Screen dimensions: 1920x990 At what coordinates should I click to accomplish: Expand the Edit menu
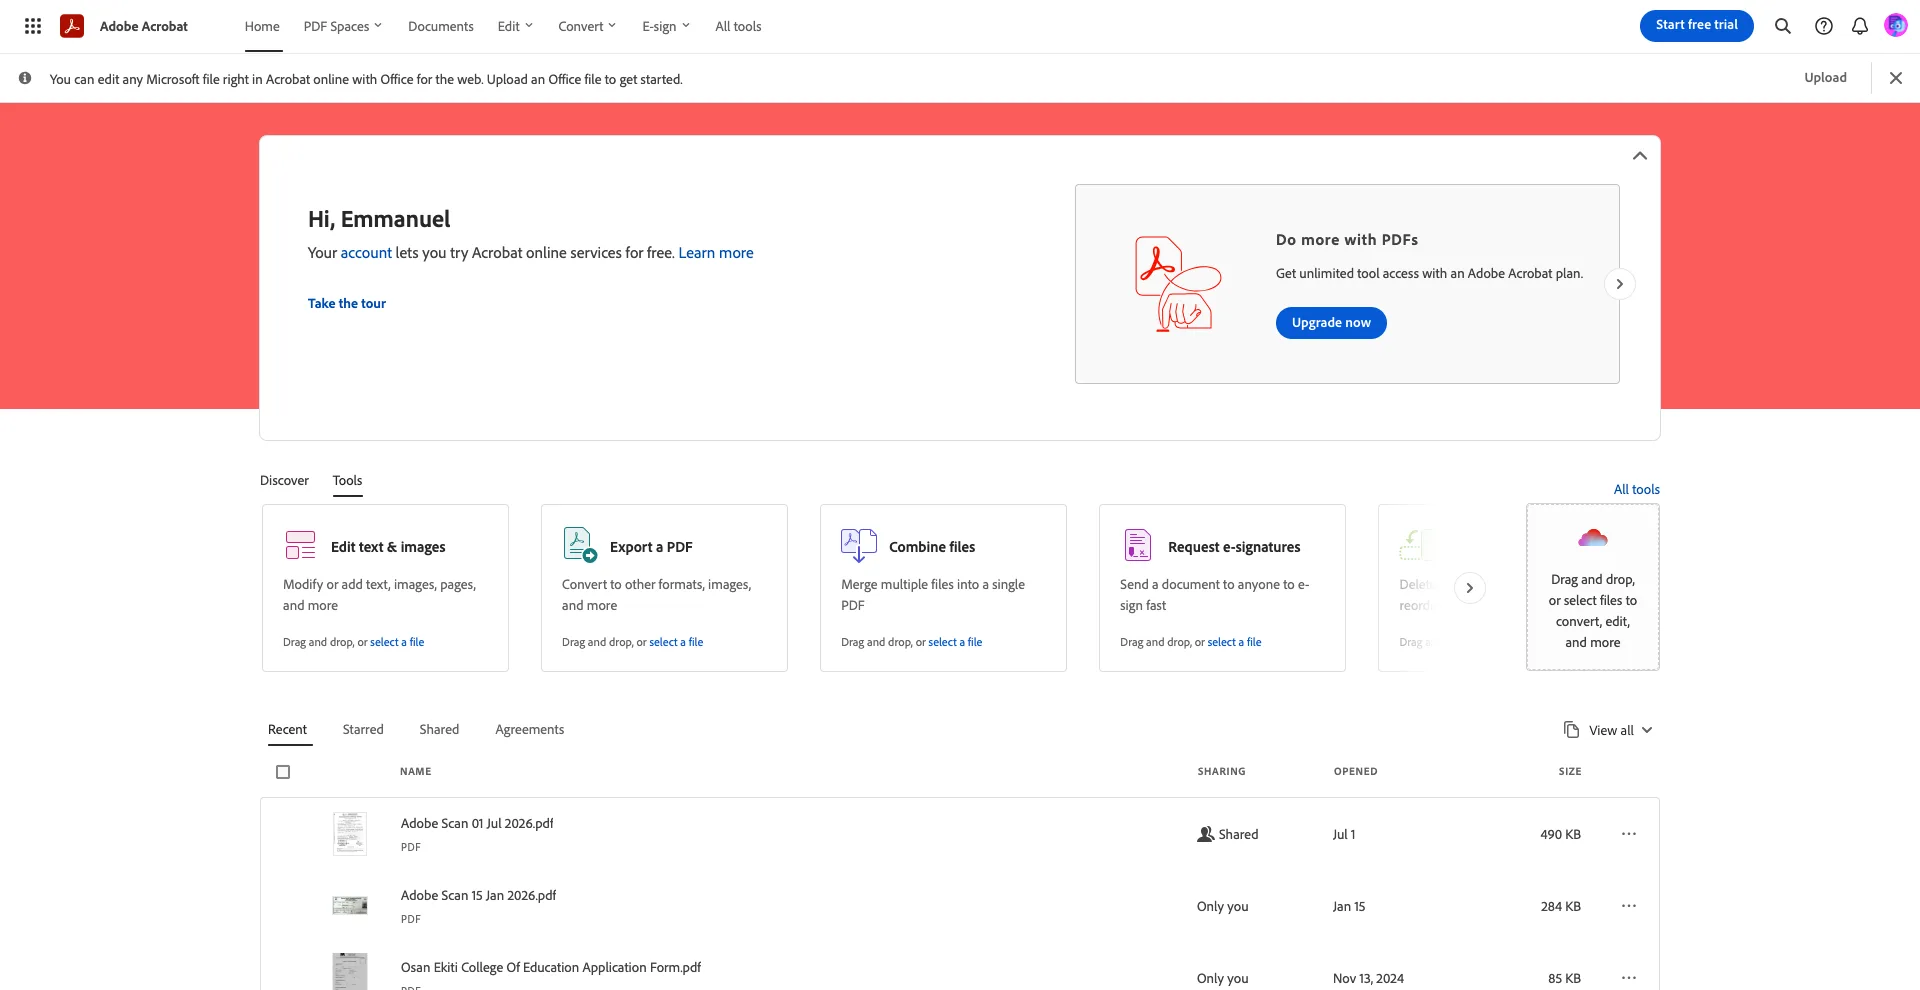point(515,26)
